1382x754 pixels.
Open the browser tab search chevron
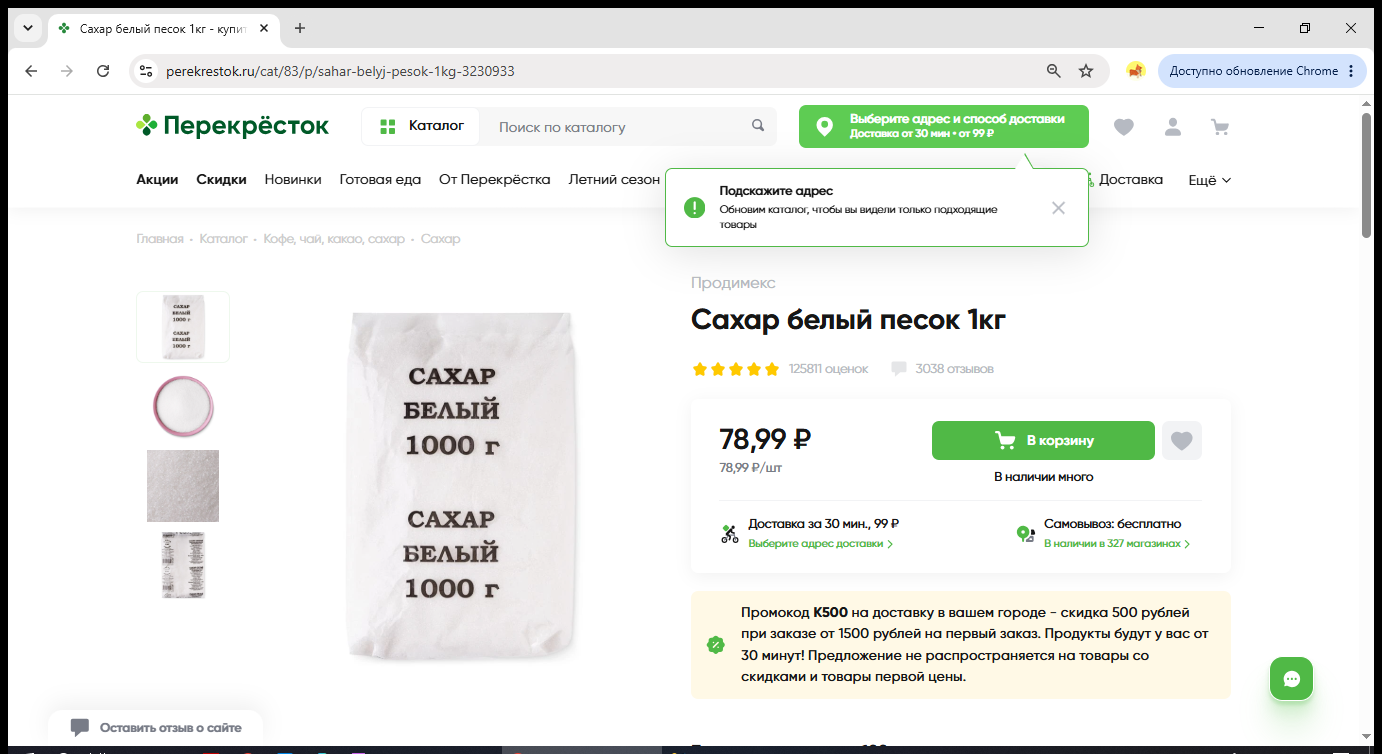tap(27, 28)
